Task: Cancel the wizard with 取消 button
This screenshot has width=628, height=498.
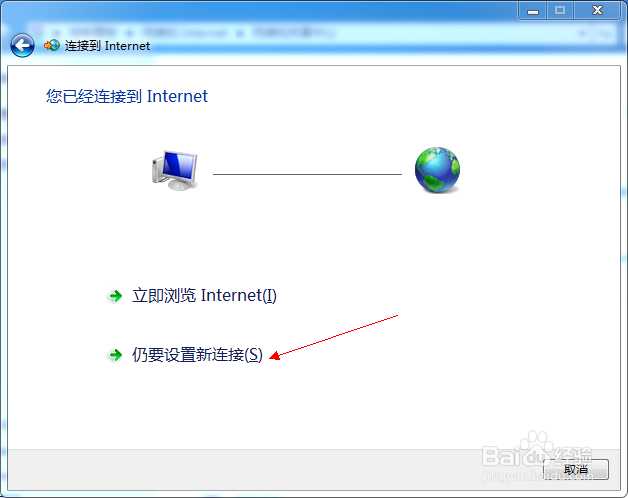Action: coord(576,469)
